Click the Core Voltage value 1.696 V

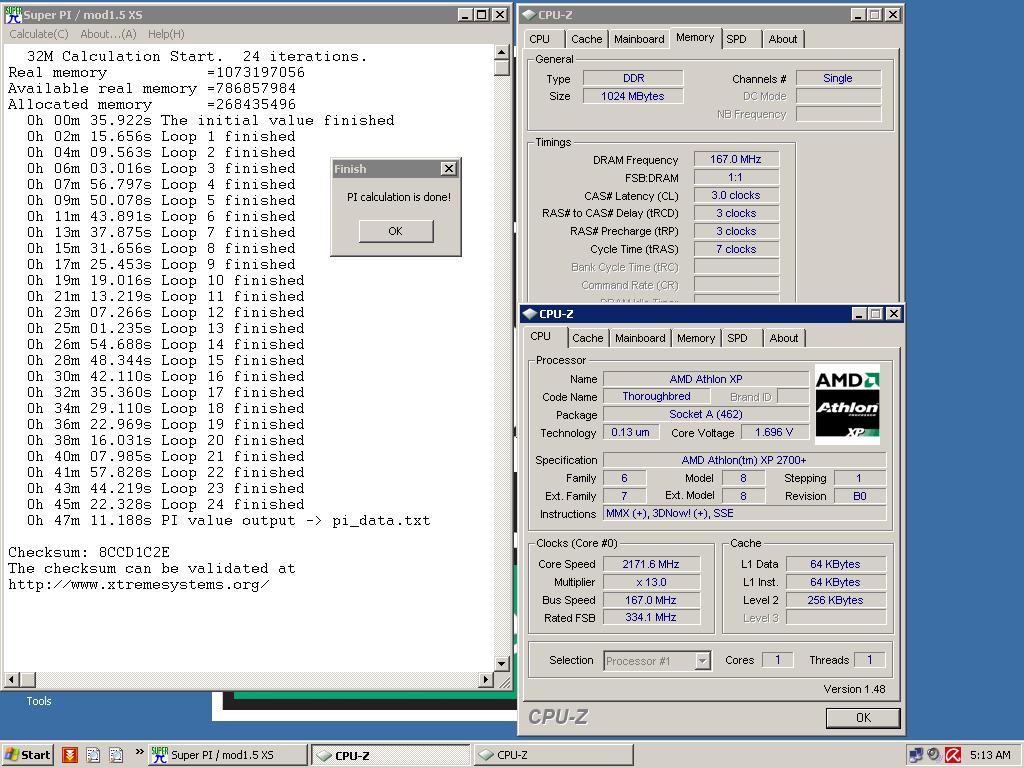click(x=774, y=432)
